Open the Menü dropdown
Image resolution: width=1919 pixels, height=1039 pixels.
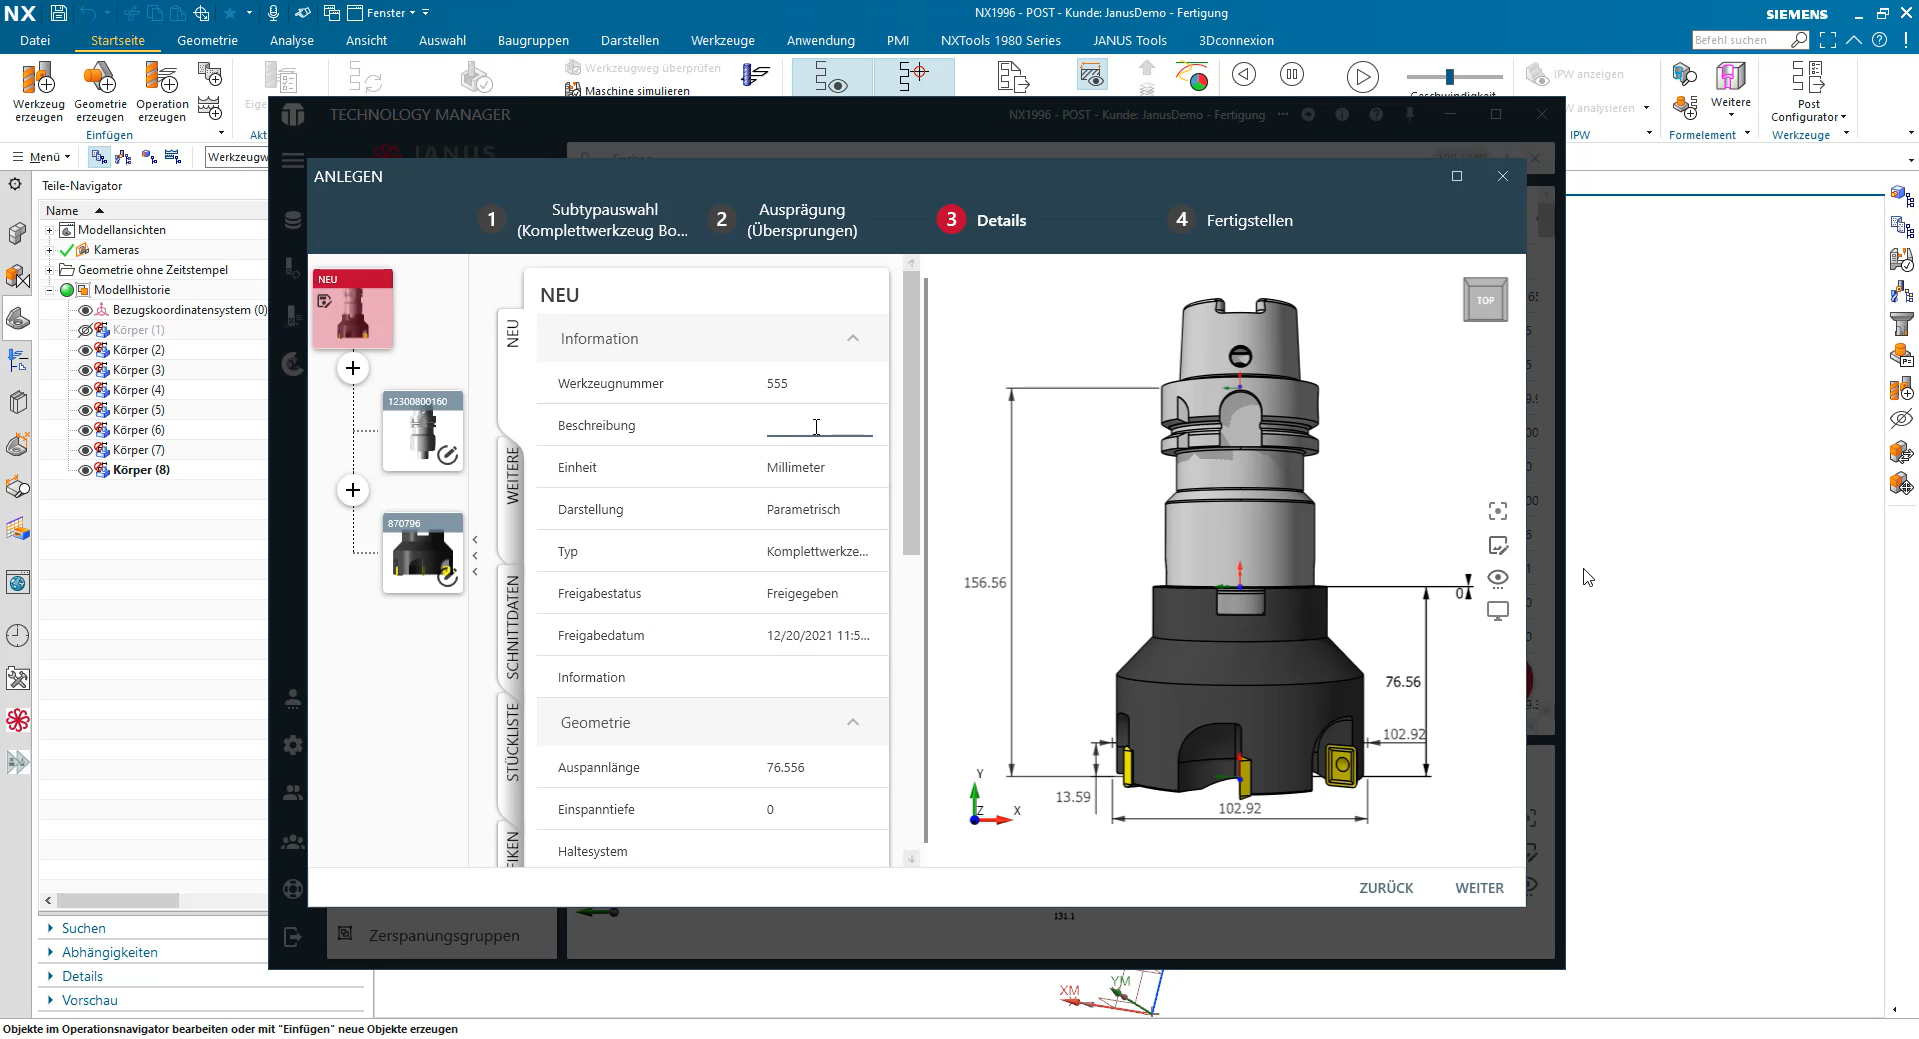point(42,157)
